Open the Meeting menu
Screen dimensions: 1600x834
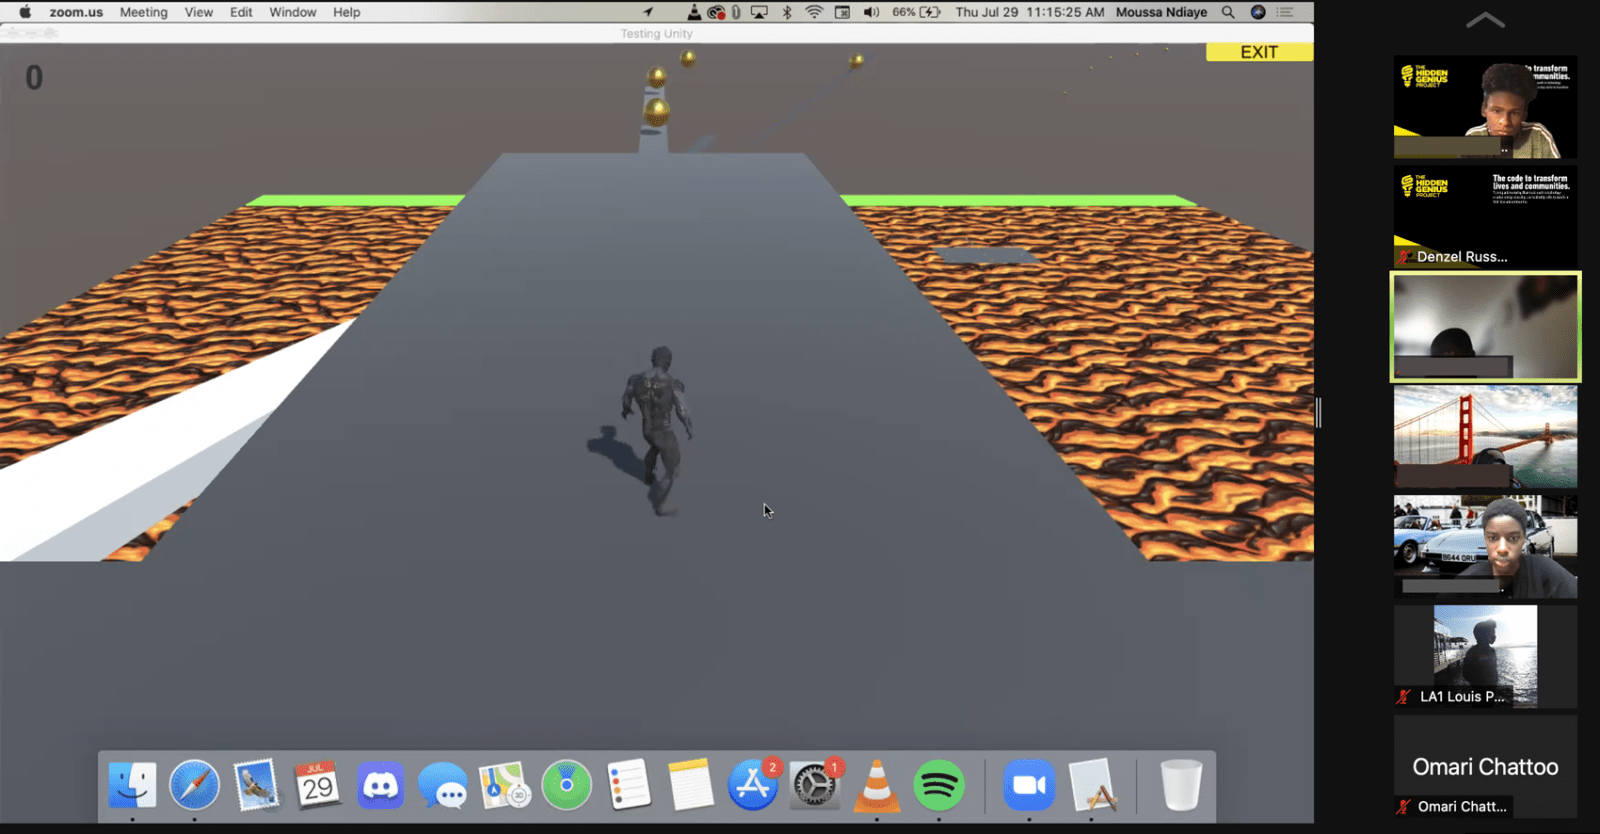point(143,12)
